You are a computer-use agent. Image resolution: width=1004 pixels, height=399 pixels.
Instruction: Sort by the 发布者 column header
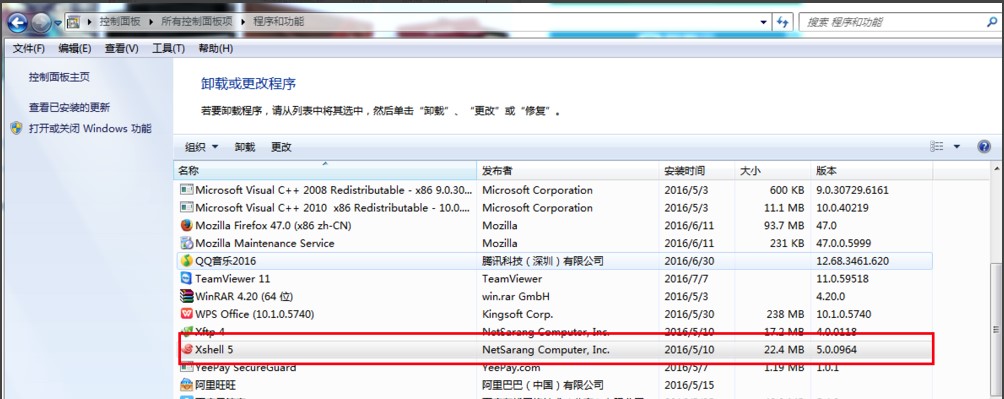[568, 171]
